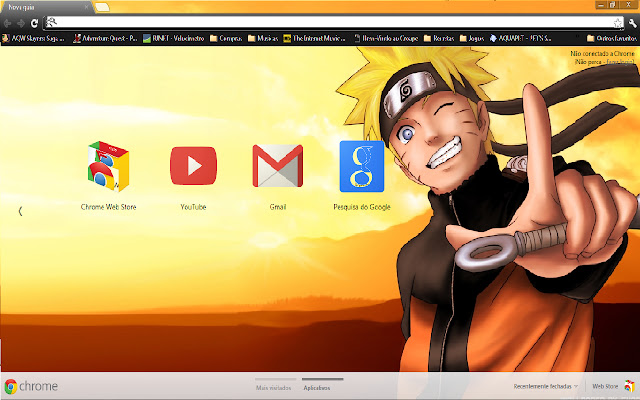Go forward with the forward arrow
The height and width of the screenshot is (400, 640).
tap(21, 23)
